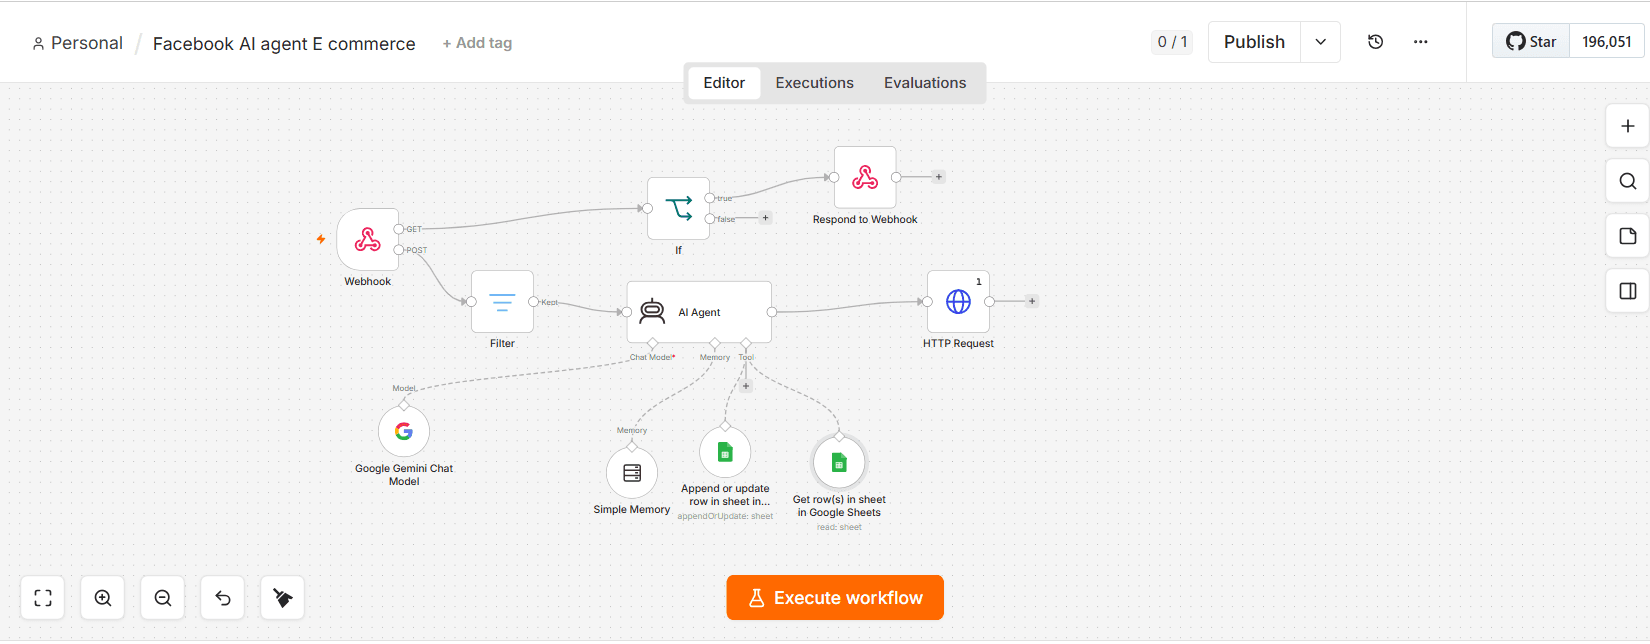The width and height of the screenshot is (1650, 644).
Task: Toggle the side panel icon
Action: click(x=1627, y=291)
